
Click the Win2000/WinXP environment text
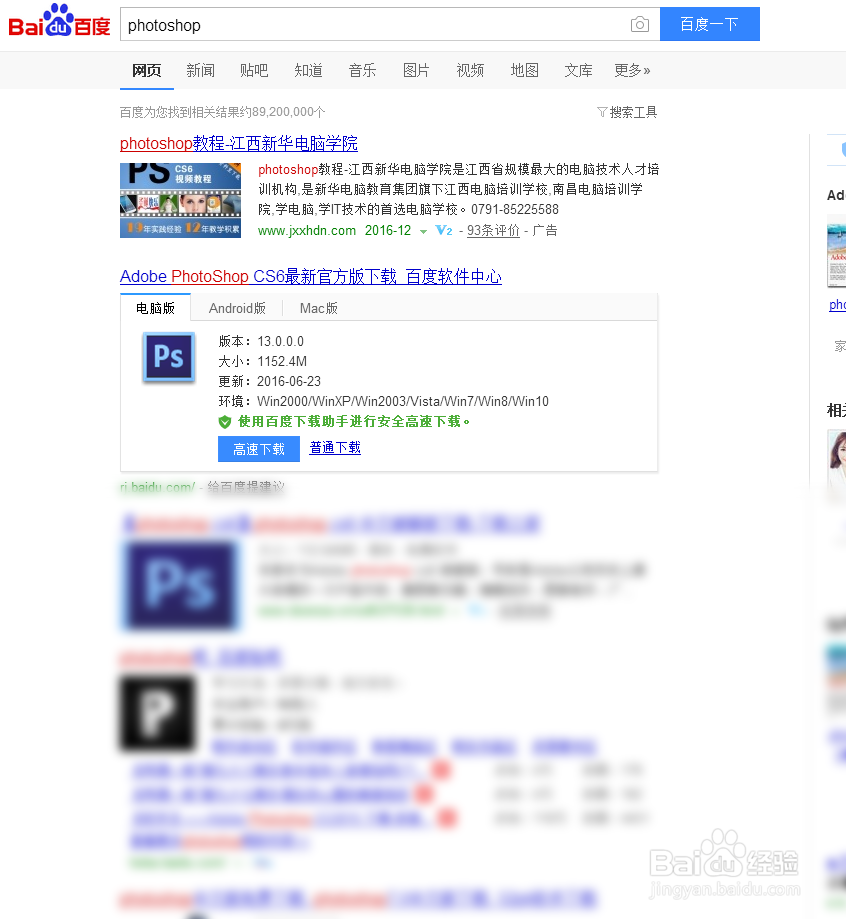pyautogui.click(x=403, y=401)
